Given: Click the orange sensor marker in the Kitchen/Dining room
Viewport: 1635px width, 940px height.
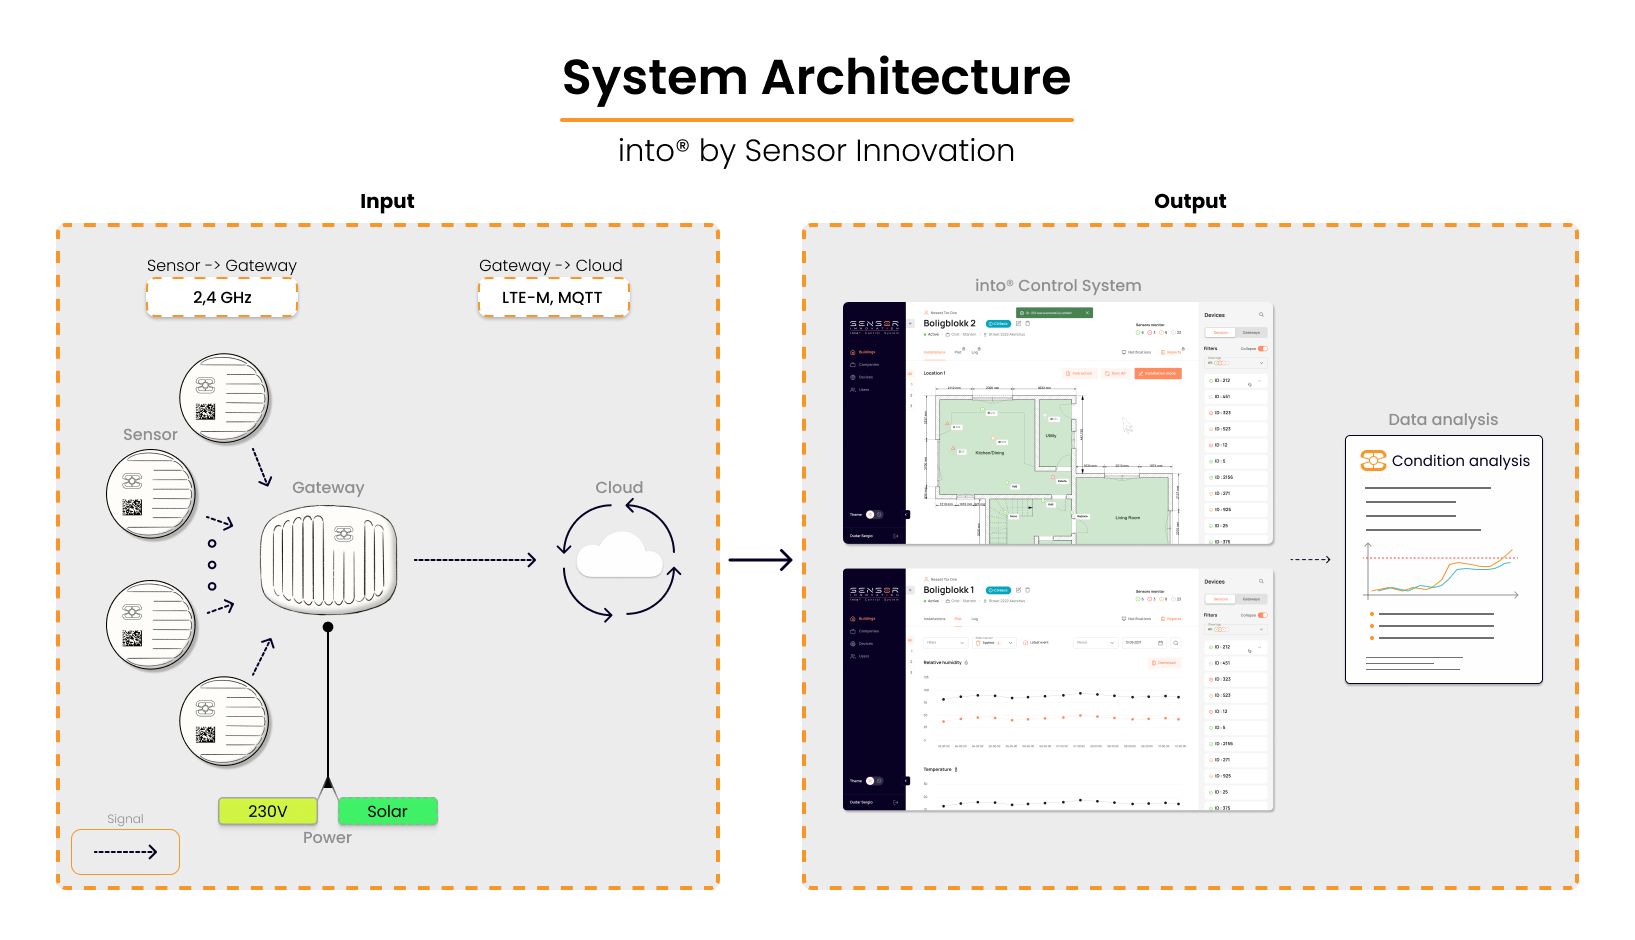Looking at the screenshot, I should (993, 438).
